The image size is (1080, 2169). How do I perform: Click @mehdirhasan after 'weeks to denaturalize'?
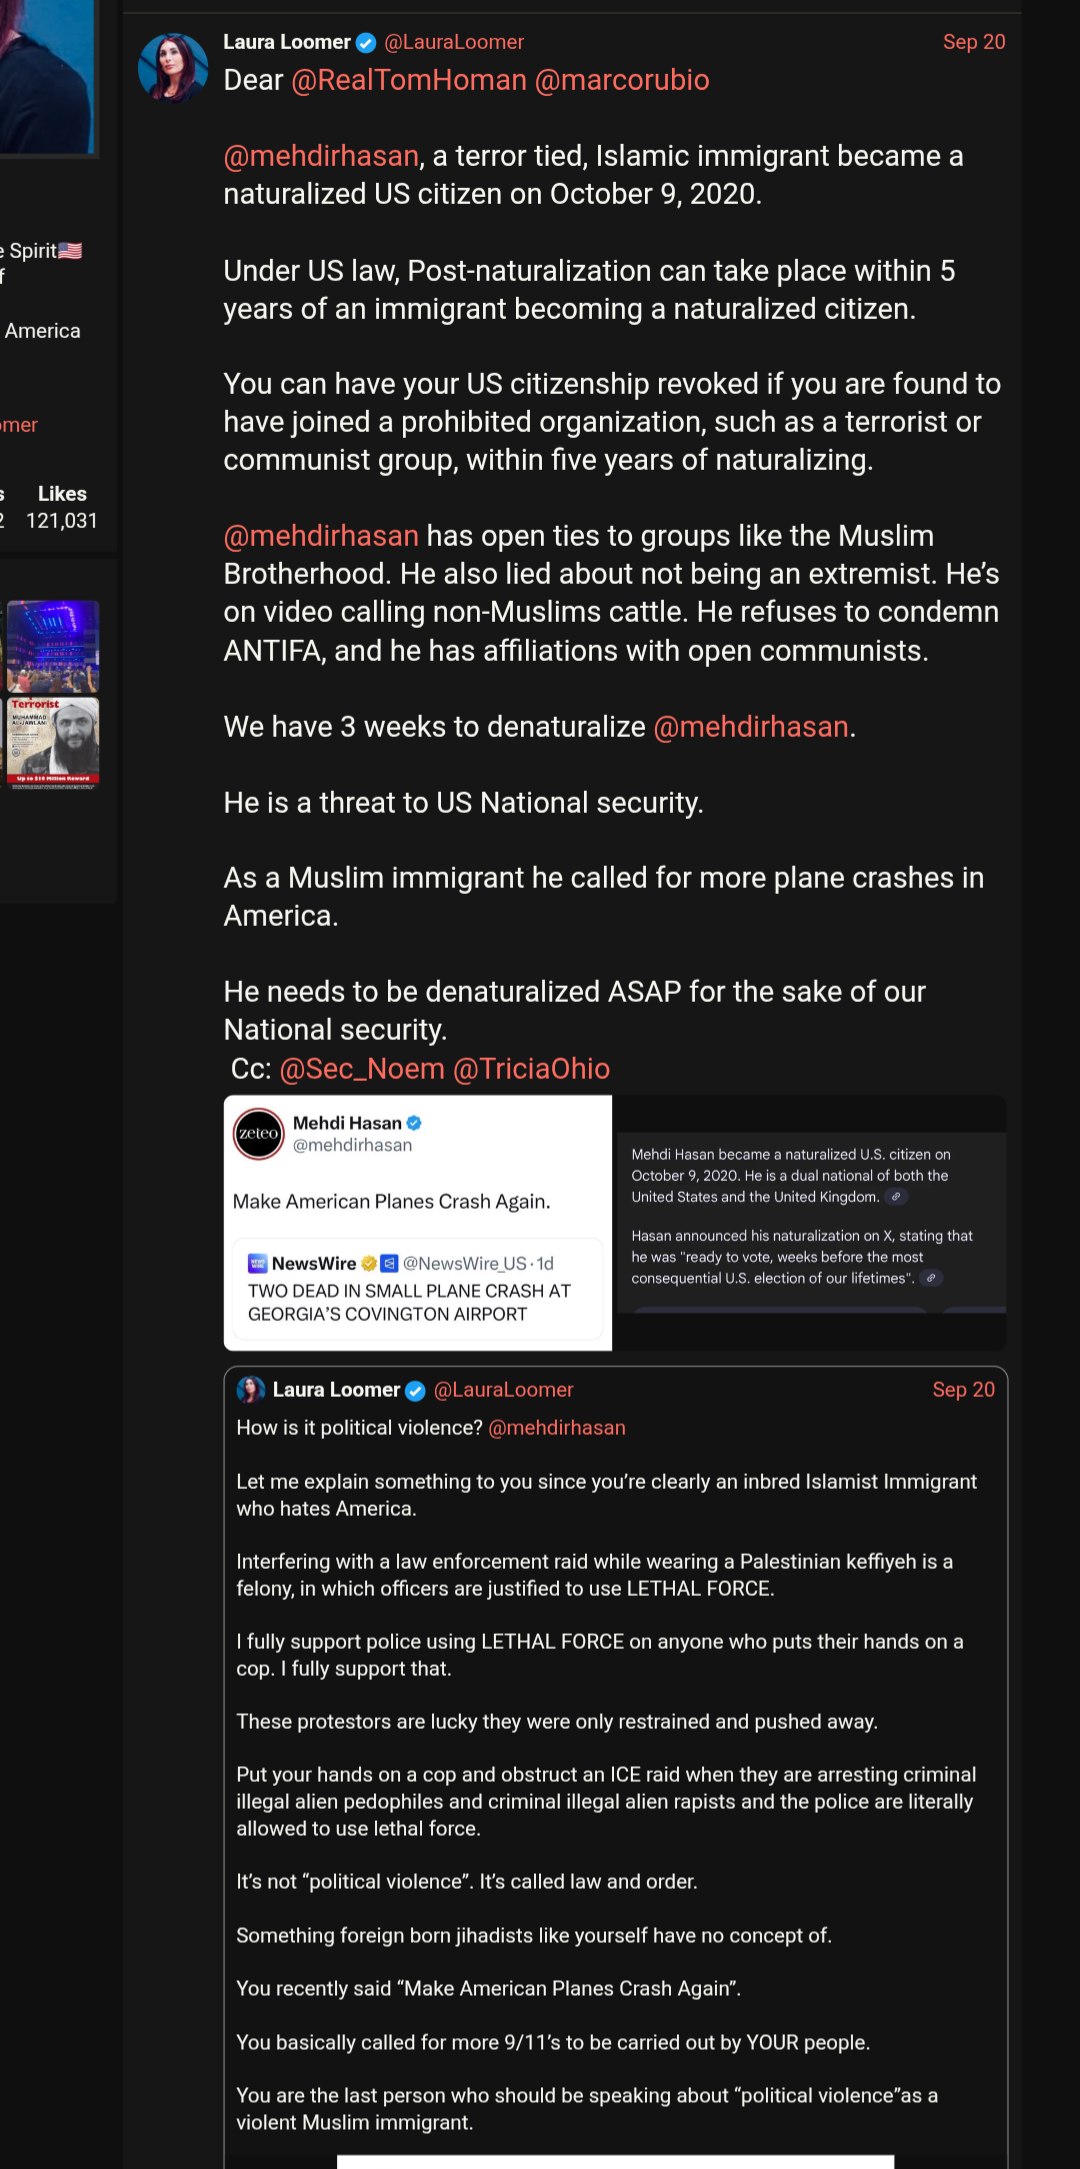click(750, 727)
